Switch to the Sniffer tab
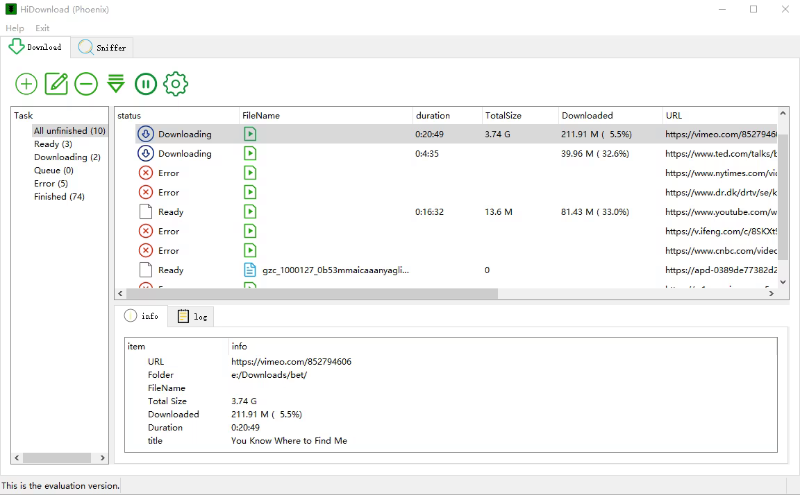This screenshot has width=800, height=495. click(x=104, y=47)
